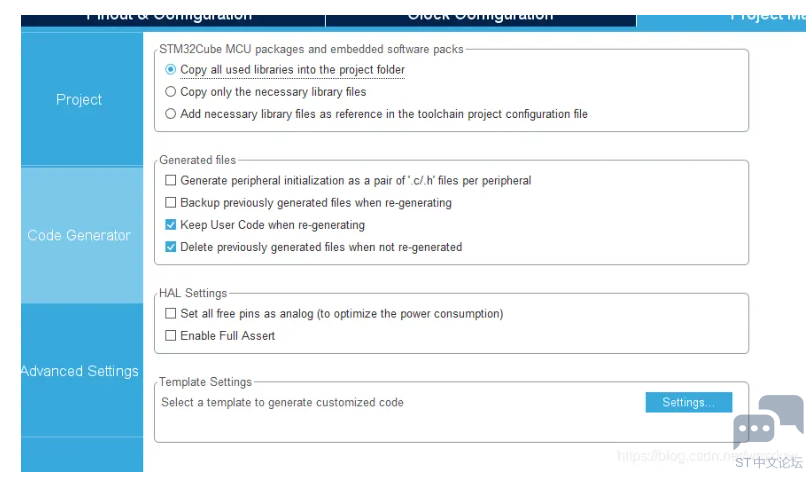This screenshot has width=812, height=478.
Task: Select Copy only the necessary library files
Action: pos(170,92)
